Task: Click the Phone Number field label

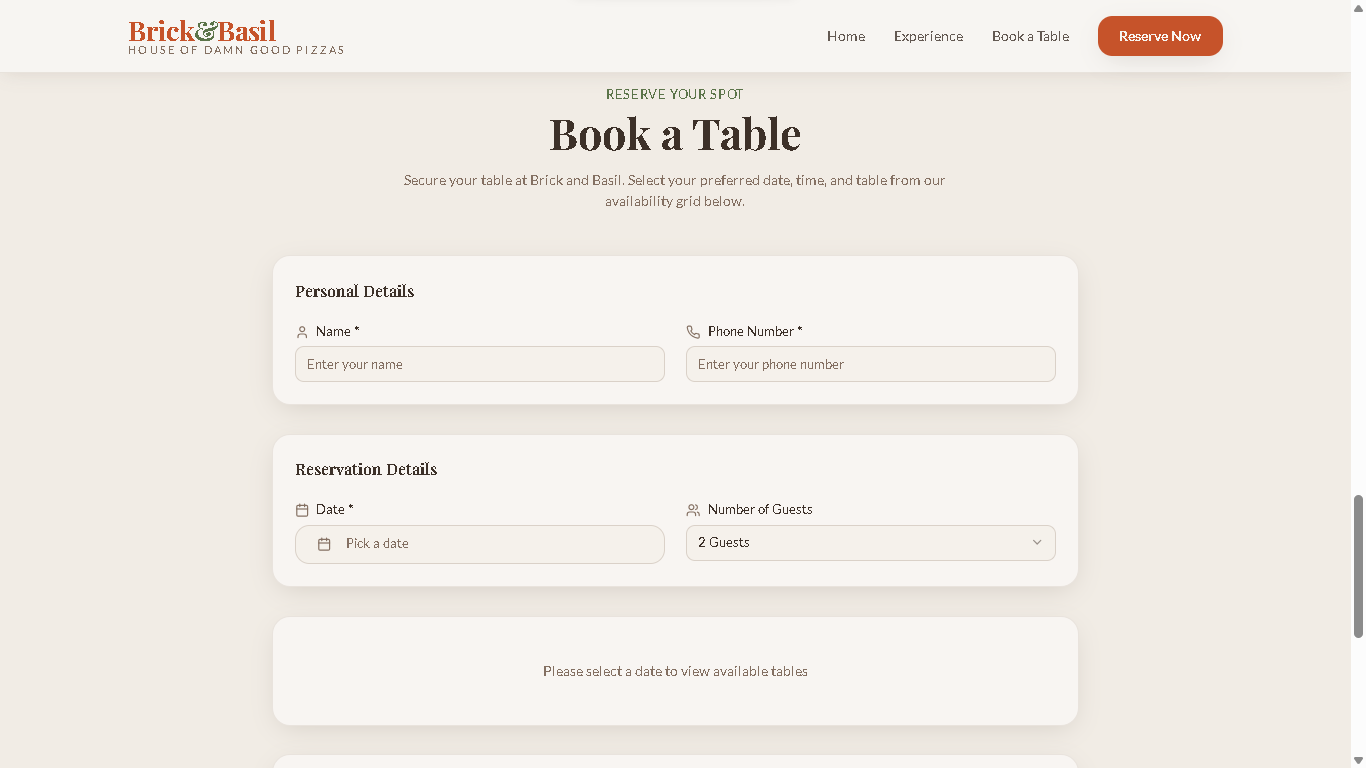Action: coord(754,331)
